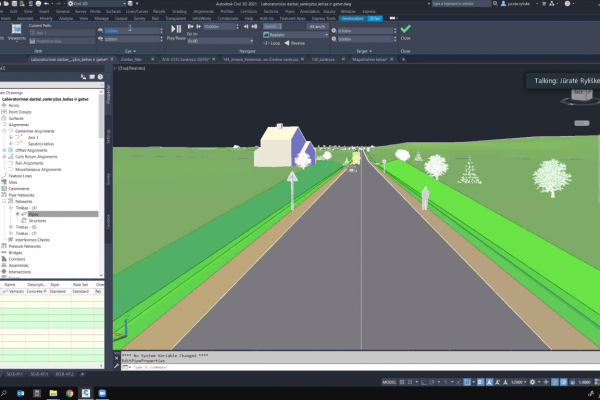The image size is (600, 400).
Task: Open the Civil 3D workspace dropdown
Action: point(97,4)
